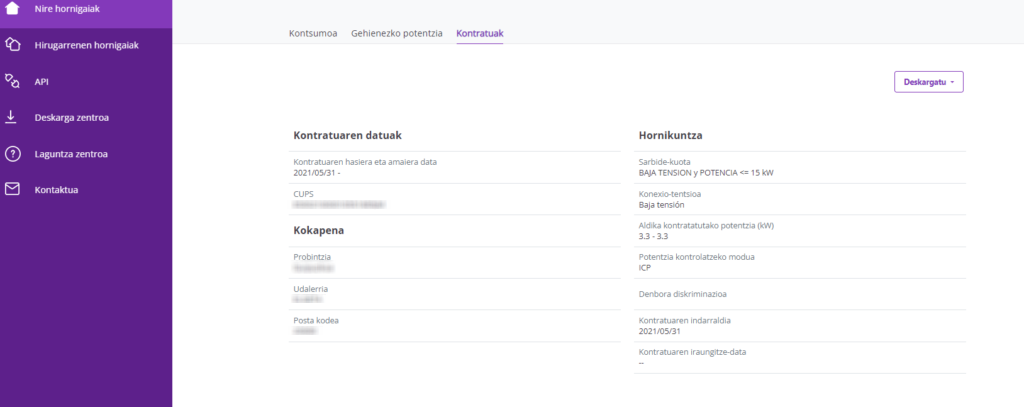The width and height of the screenshot is (1024, 407).
Task: Click the ICP potentzia kontrolatzeko modua value
Action: click(645, 267)
